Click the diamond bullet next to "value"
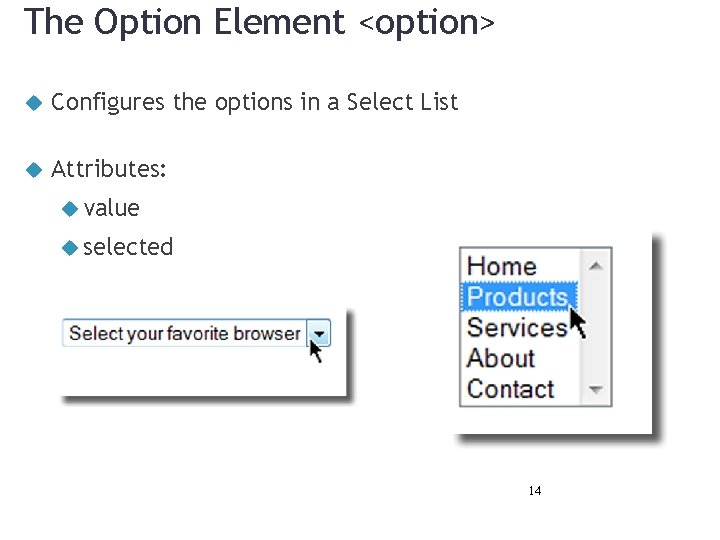 [70, 208]
